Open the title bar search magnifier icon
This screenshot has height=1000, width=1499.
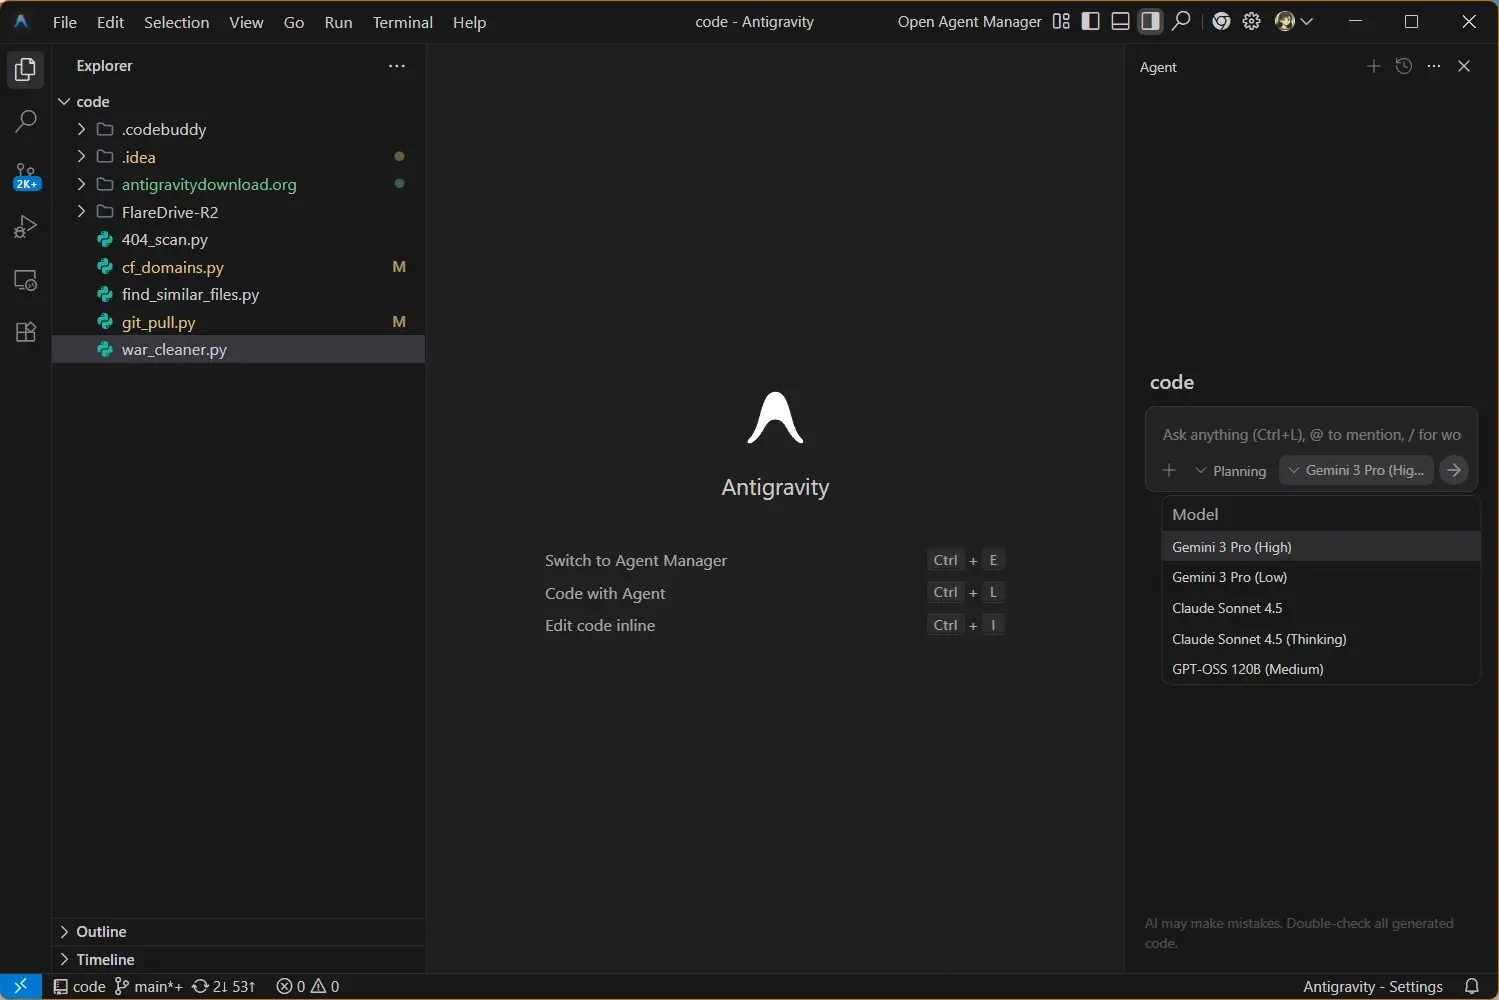(1181, 21)
